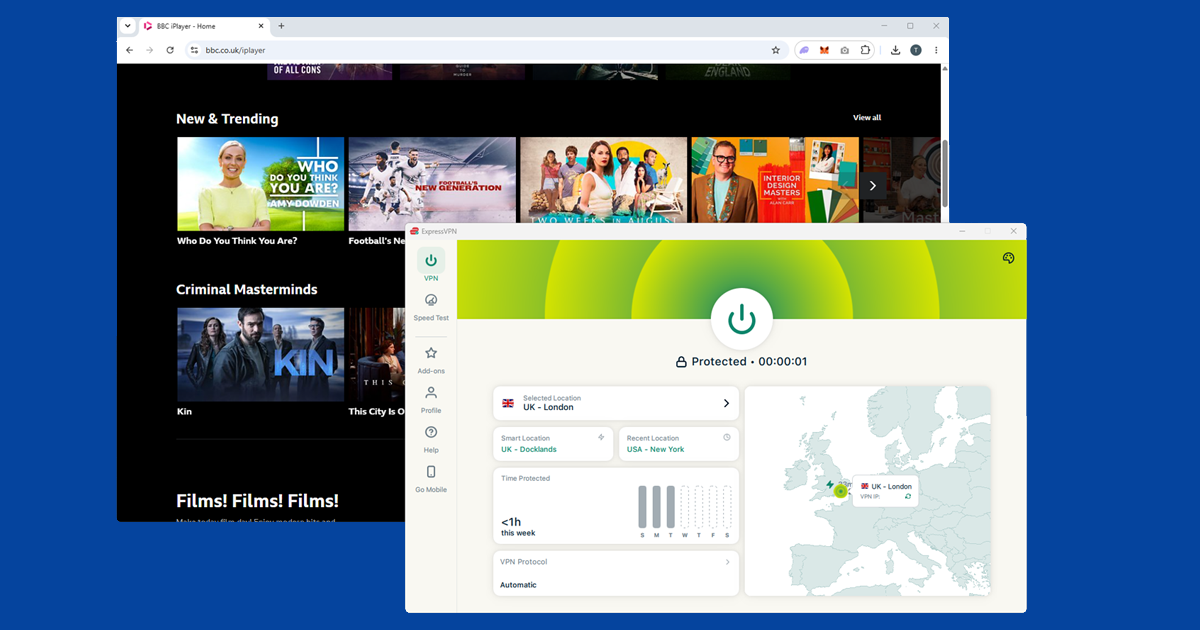Click the Sunday time protected bar

(642, 507)
